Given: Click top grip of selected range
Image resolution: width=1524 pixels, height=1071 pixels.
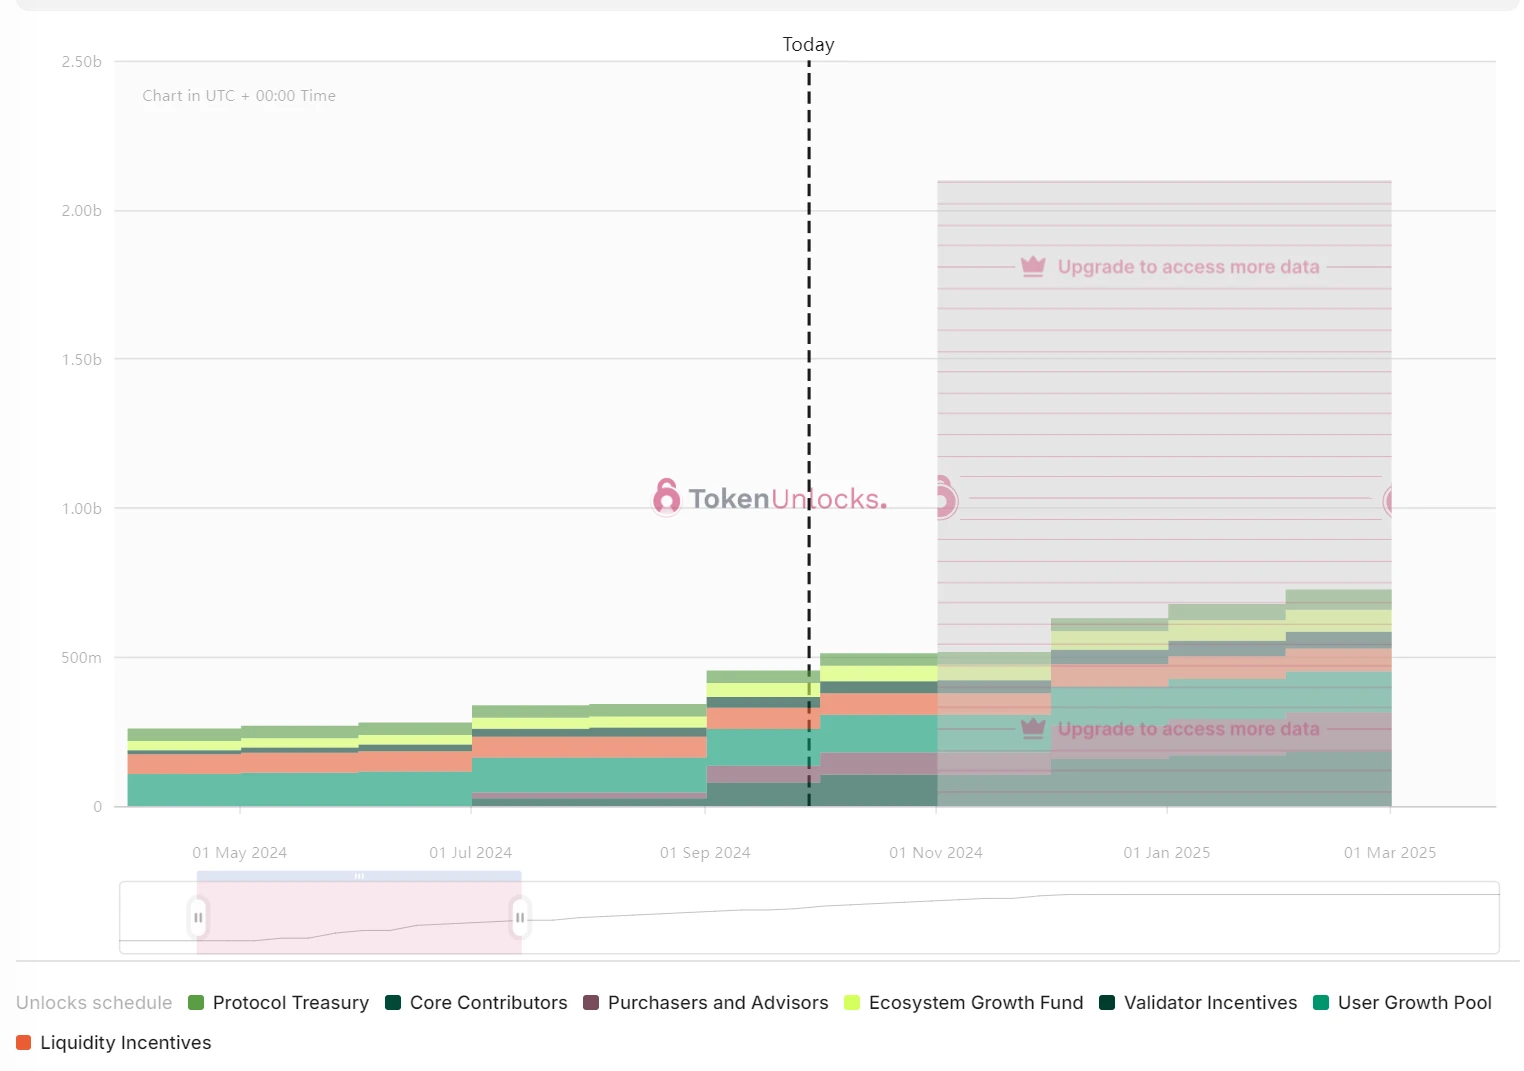Looking at the screenshot, I should click(x=359, y=876).
